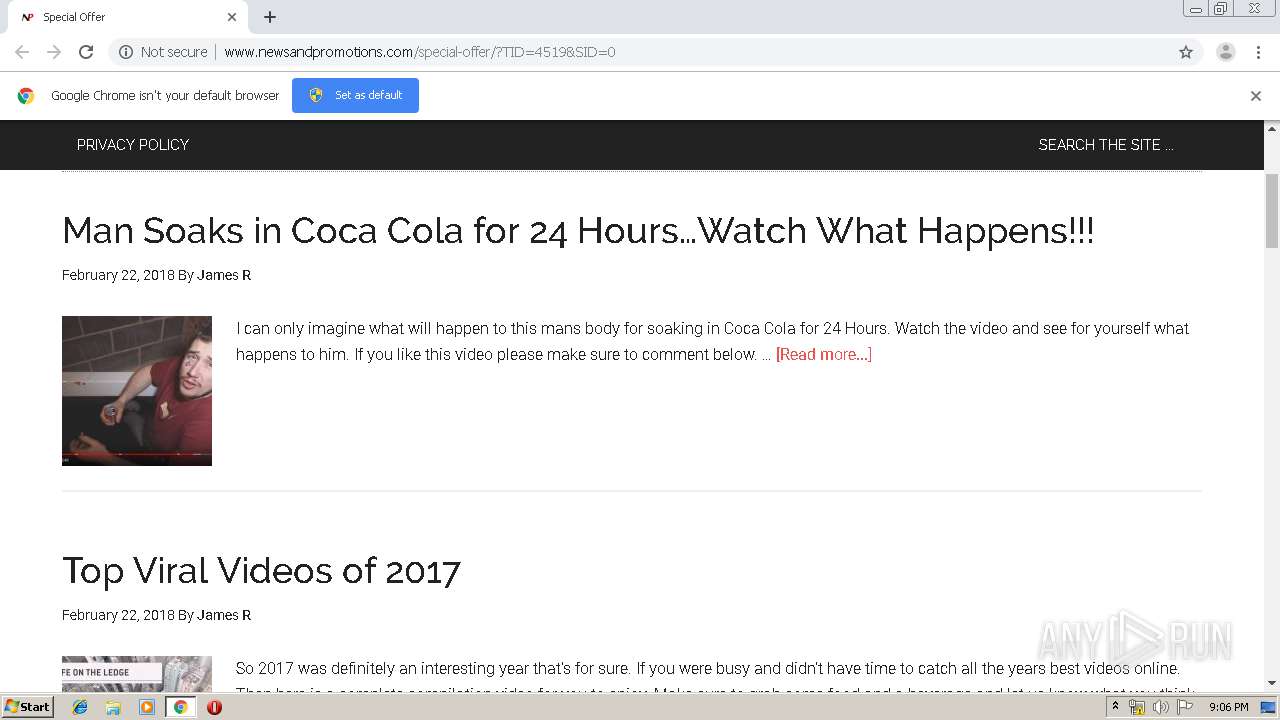Click the browser forward arrow
Image resolution: width=1280 pixels, height=720 pixels.
[x=54, y=52]
